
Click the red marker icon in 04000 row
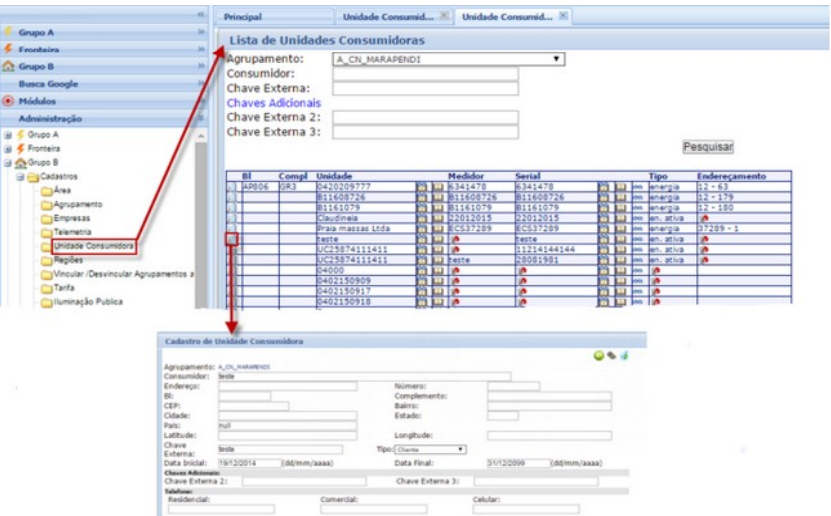(455, 270)
